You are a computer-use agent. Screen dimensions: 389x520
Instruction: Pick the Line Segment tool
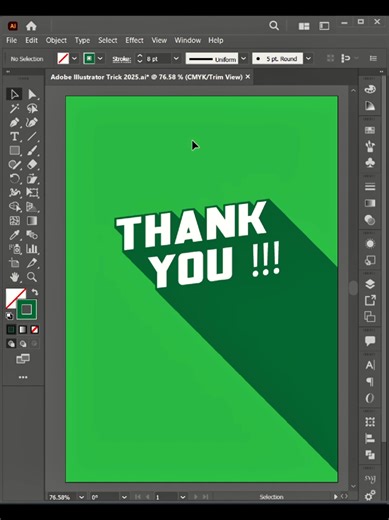pos(32,137)
